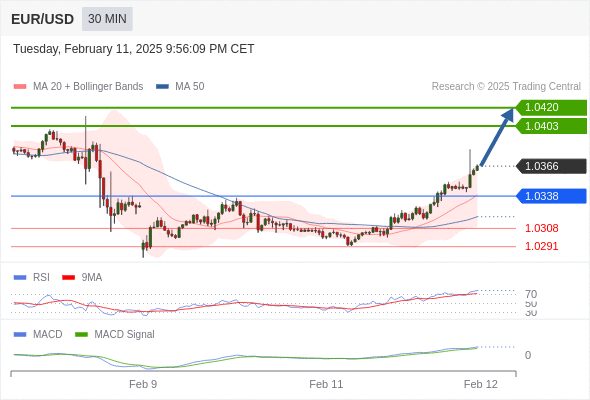590x400 pixels.
Task: Toggle the MACD legend entry
Action: pos(38,334)
